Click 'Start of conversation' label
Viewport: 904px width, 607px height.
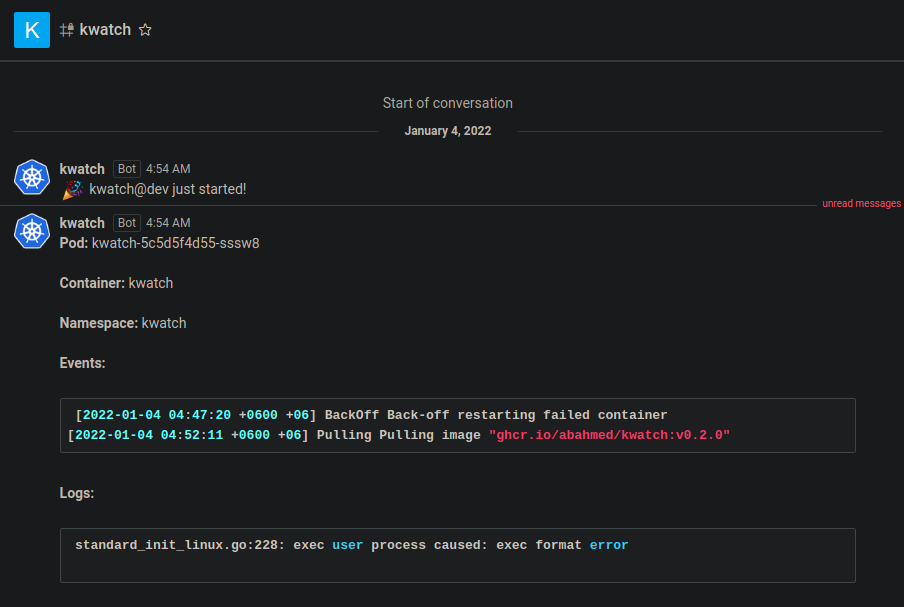pos(448,103)
